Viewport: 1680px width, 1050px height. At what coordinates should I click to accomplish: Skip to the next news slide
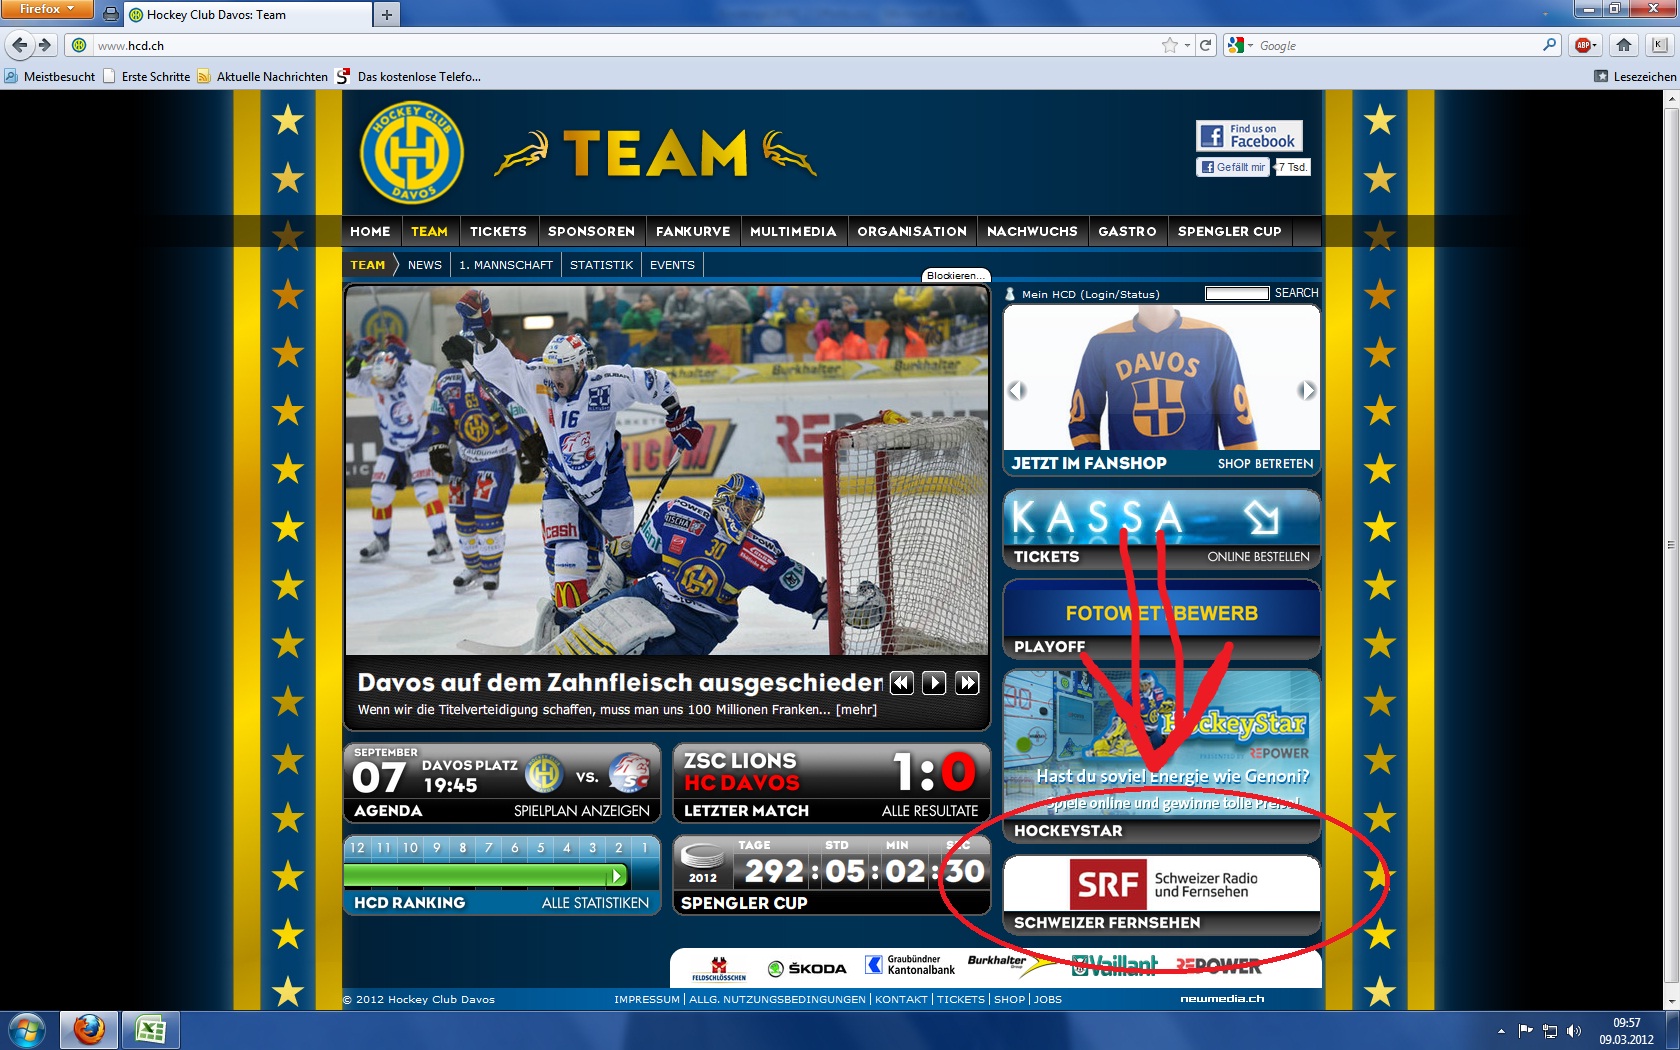point(967,683)
